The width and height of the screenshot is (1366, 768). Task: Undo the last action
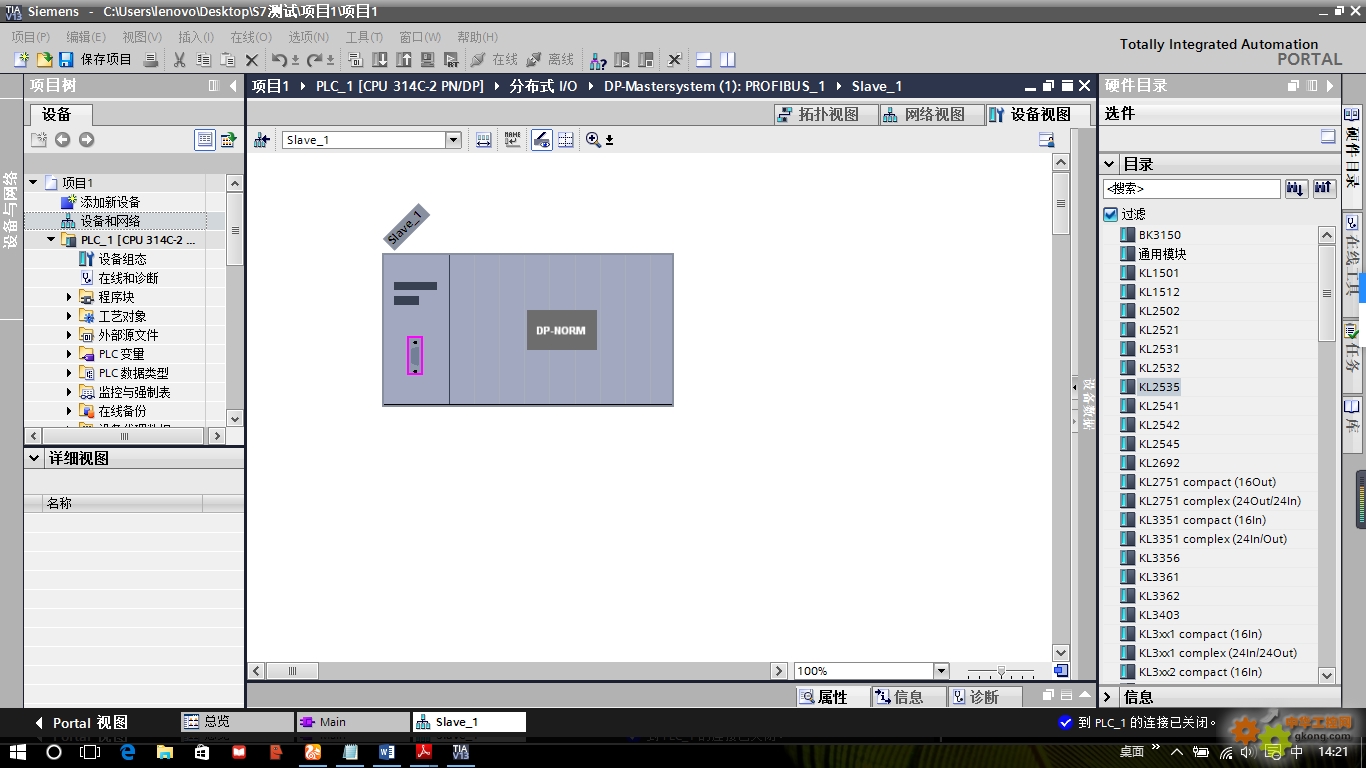(x=280, y=60)
